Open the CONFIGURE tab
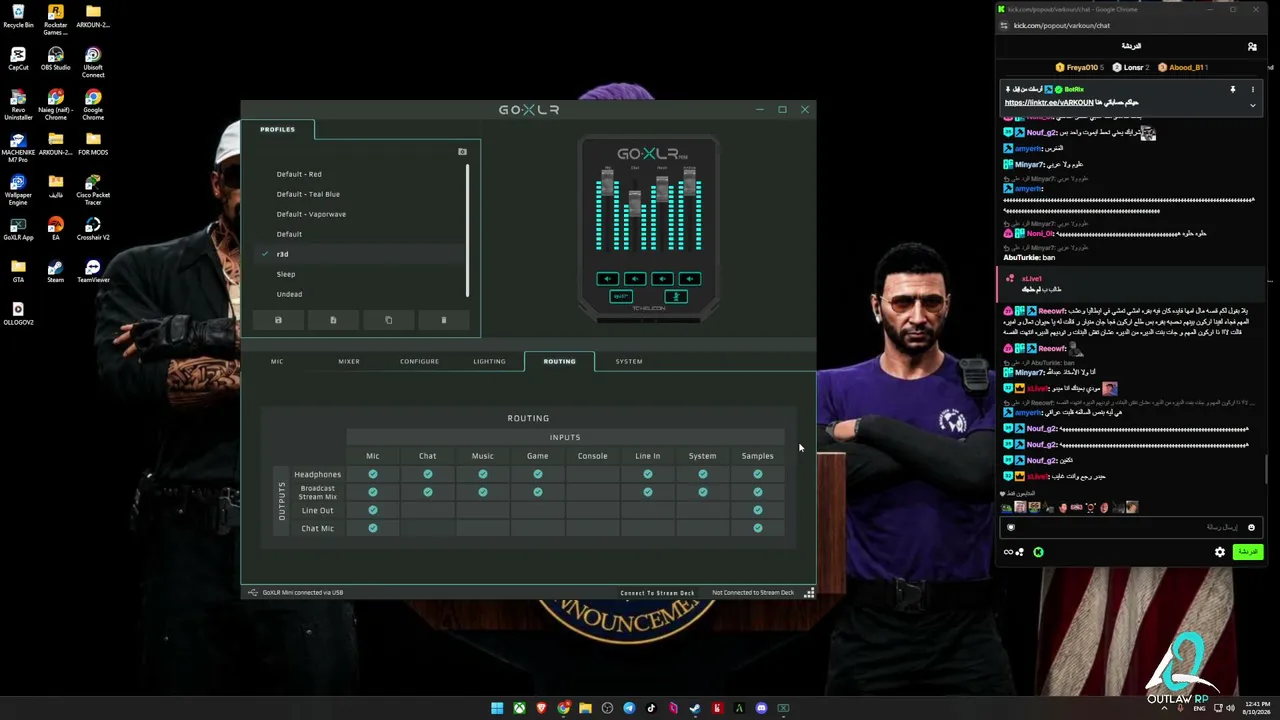 [419, 361]
